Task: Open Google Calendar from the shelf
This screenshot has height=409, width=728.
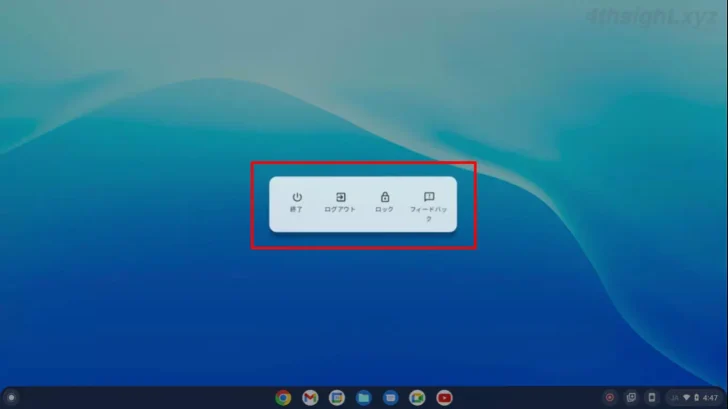Action: pos(337,398)
